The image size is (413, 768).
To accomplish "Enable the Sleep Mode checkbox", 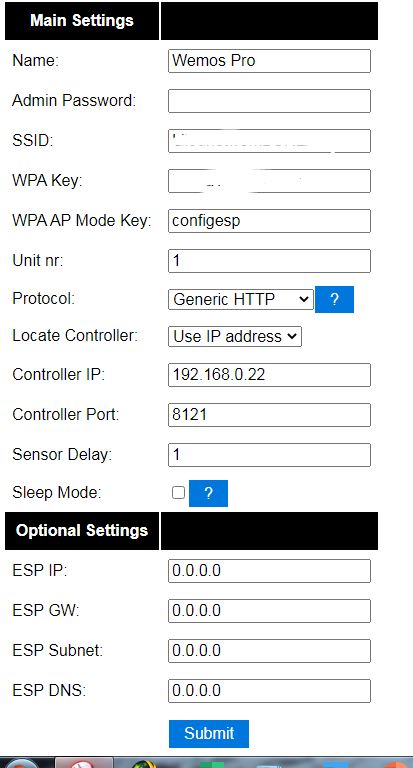I will click(178, 492).
